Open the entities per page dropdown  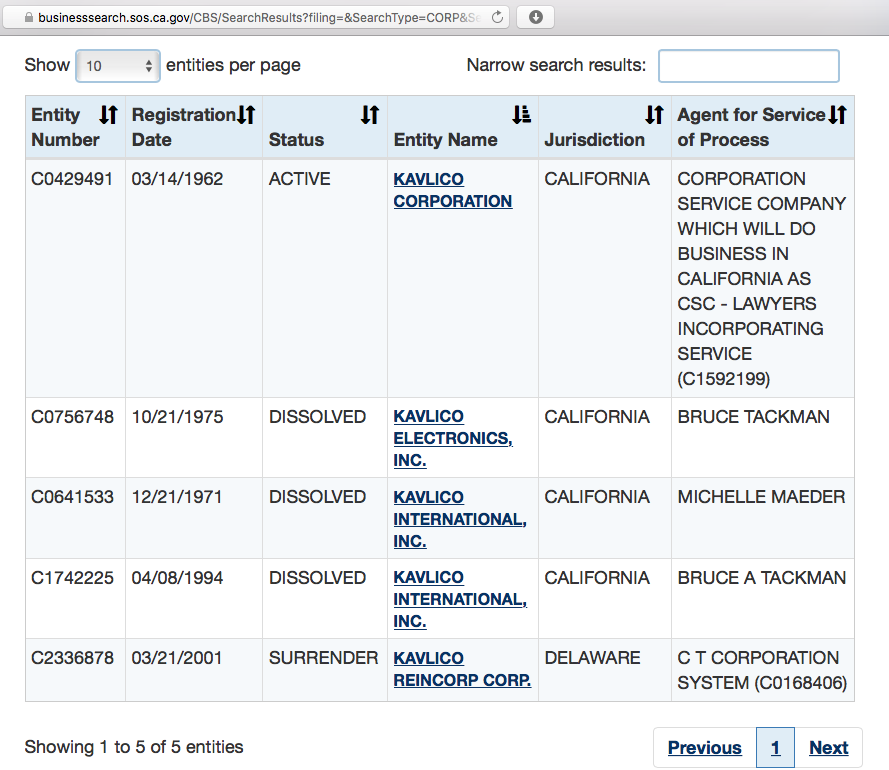(x=118, y=66)
